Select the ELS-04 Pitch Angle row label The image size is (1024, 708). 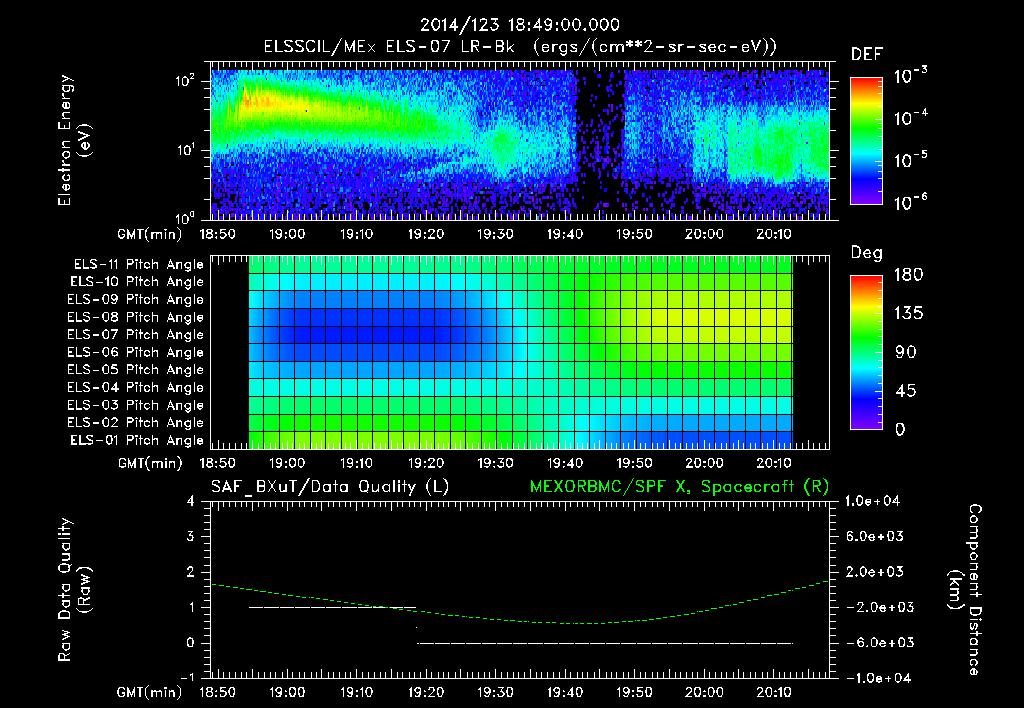135,387
